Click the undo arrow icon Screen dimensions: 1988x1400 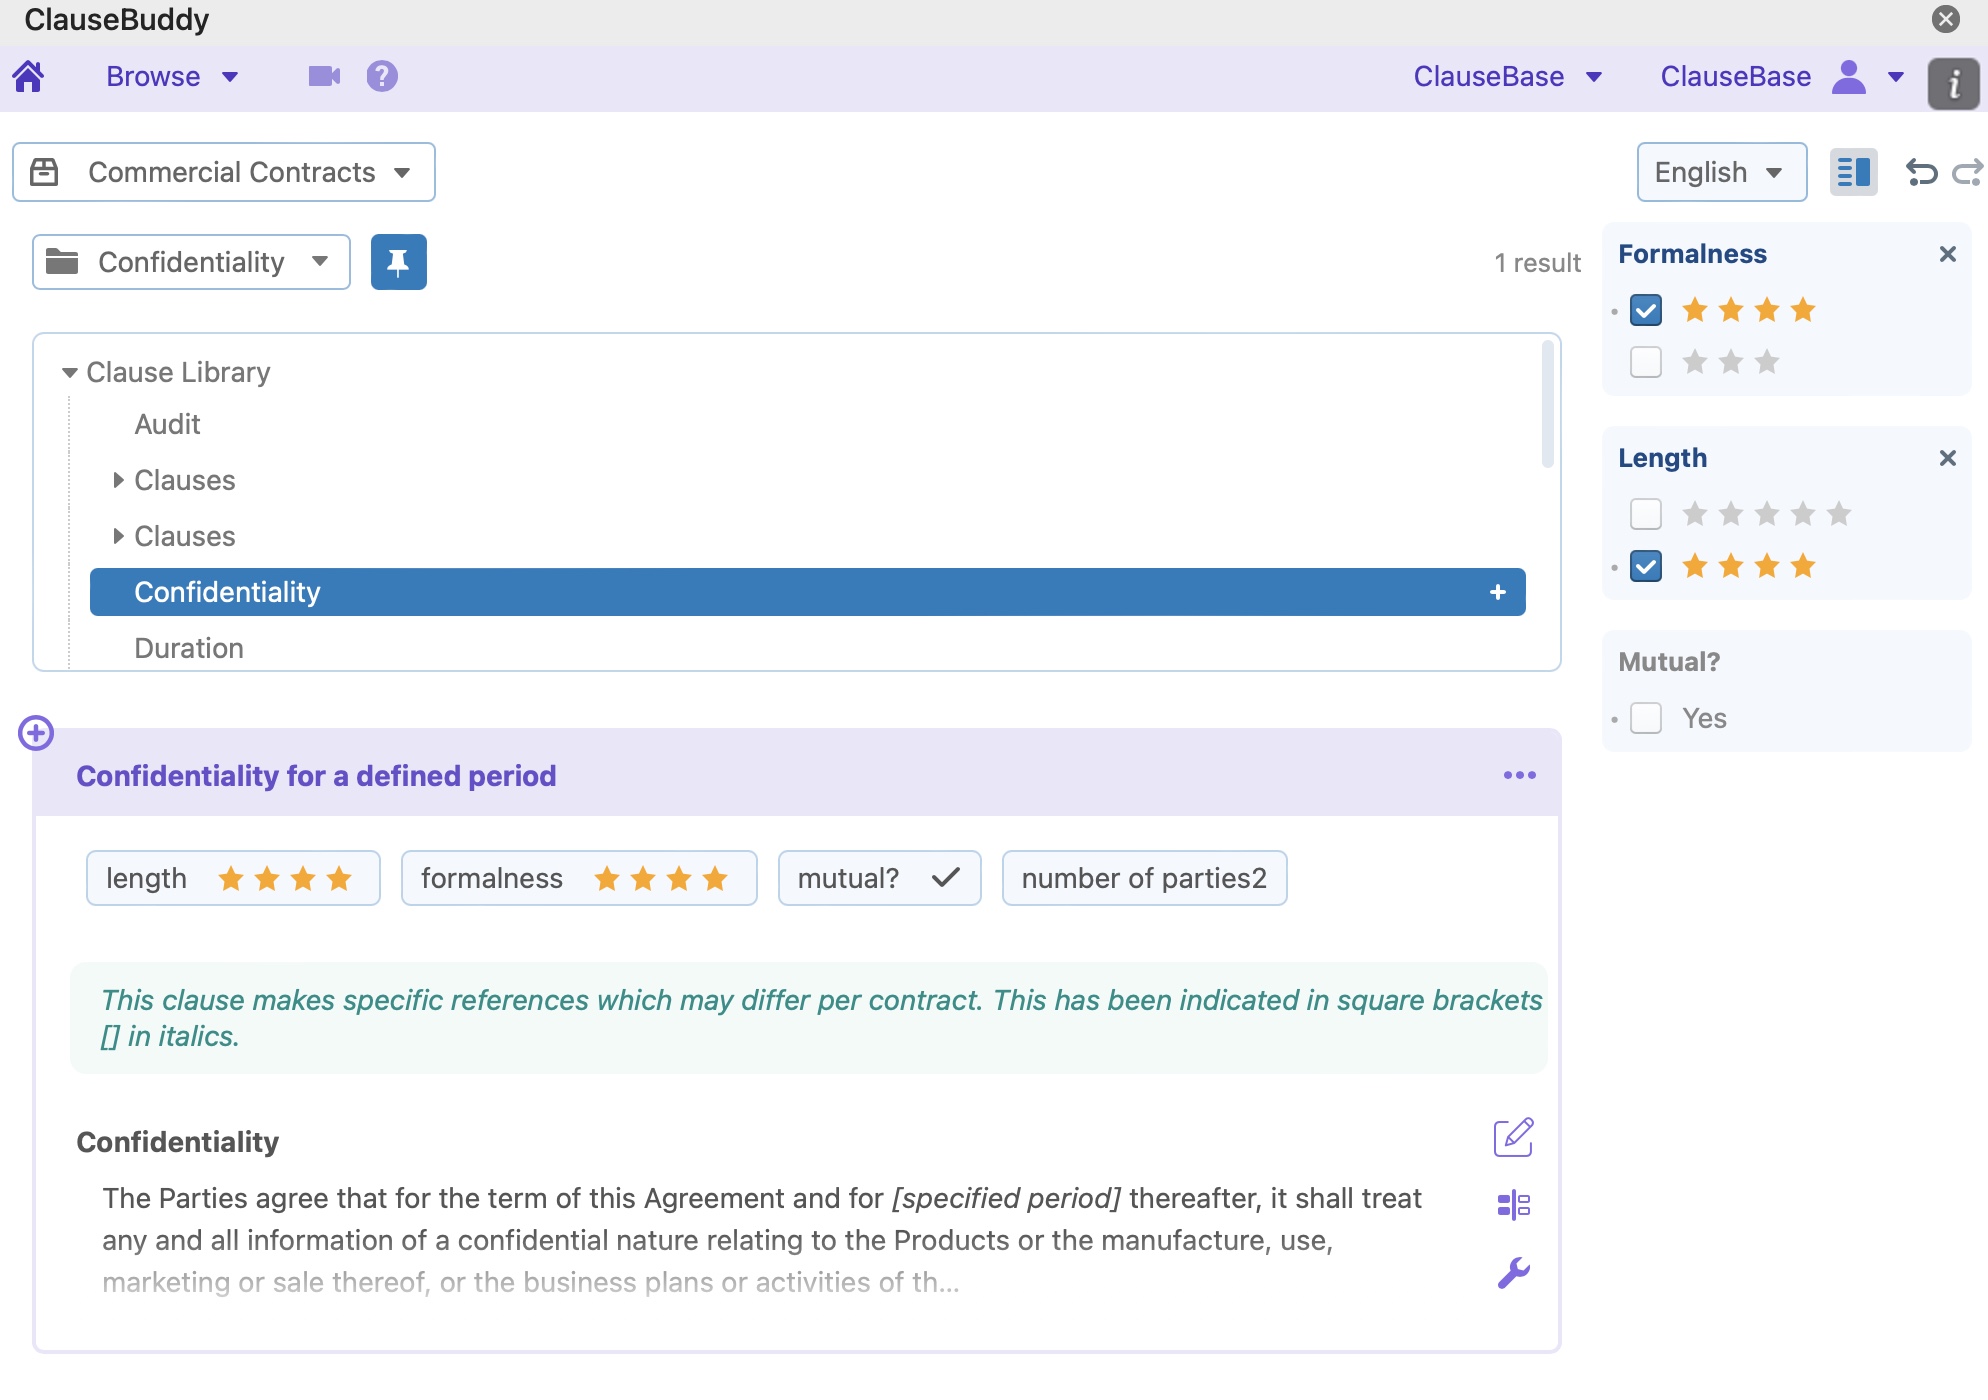1921,172
